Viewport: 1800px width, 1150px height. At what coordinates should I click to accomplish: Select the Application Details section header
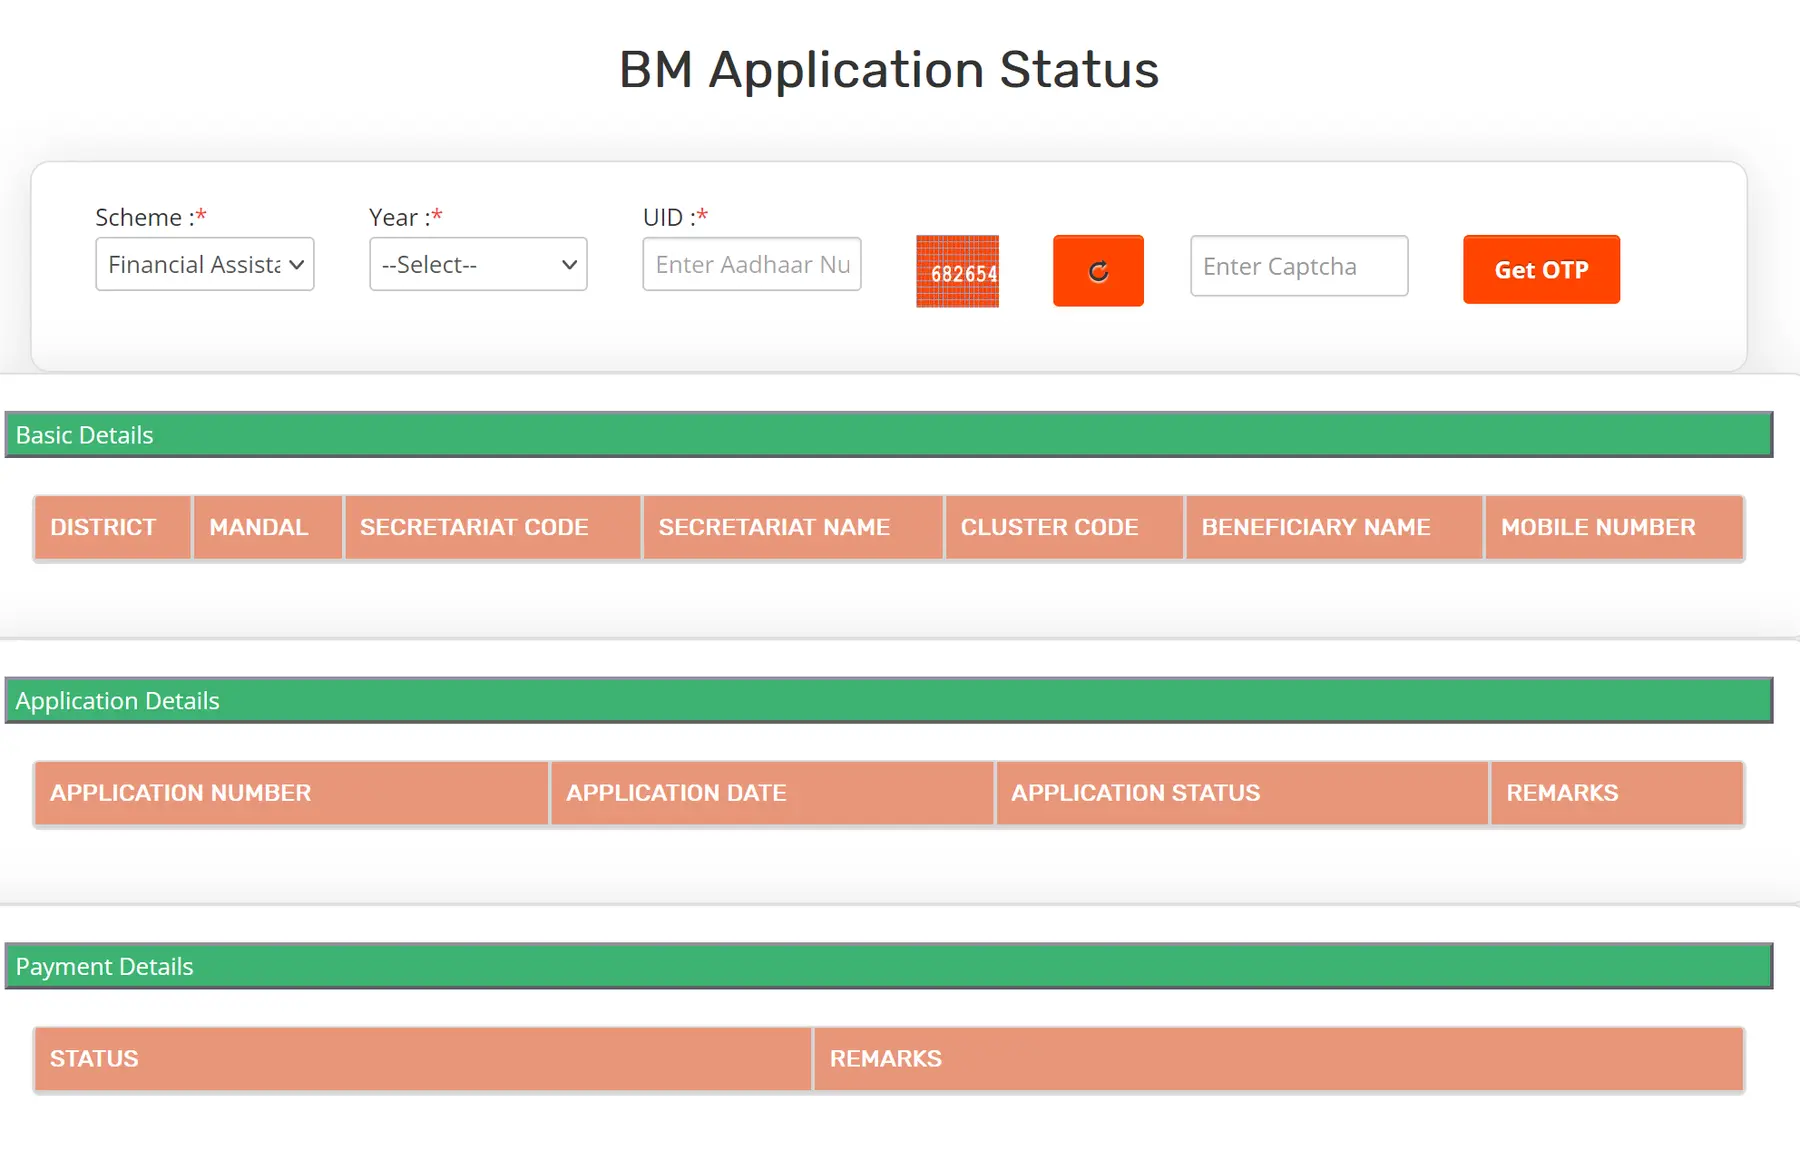pyautogui.click(x=117, y=700)
